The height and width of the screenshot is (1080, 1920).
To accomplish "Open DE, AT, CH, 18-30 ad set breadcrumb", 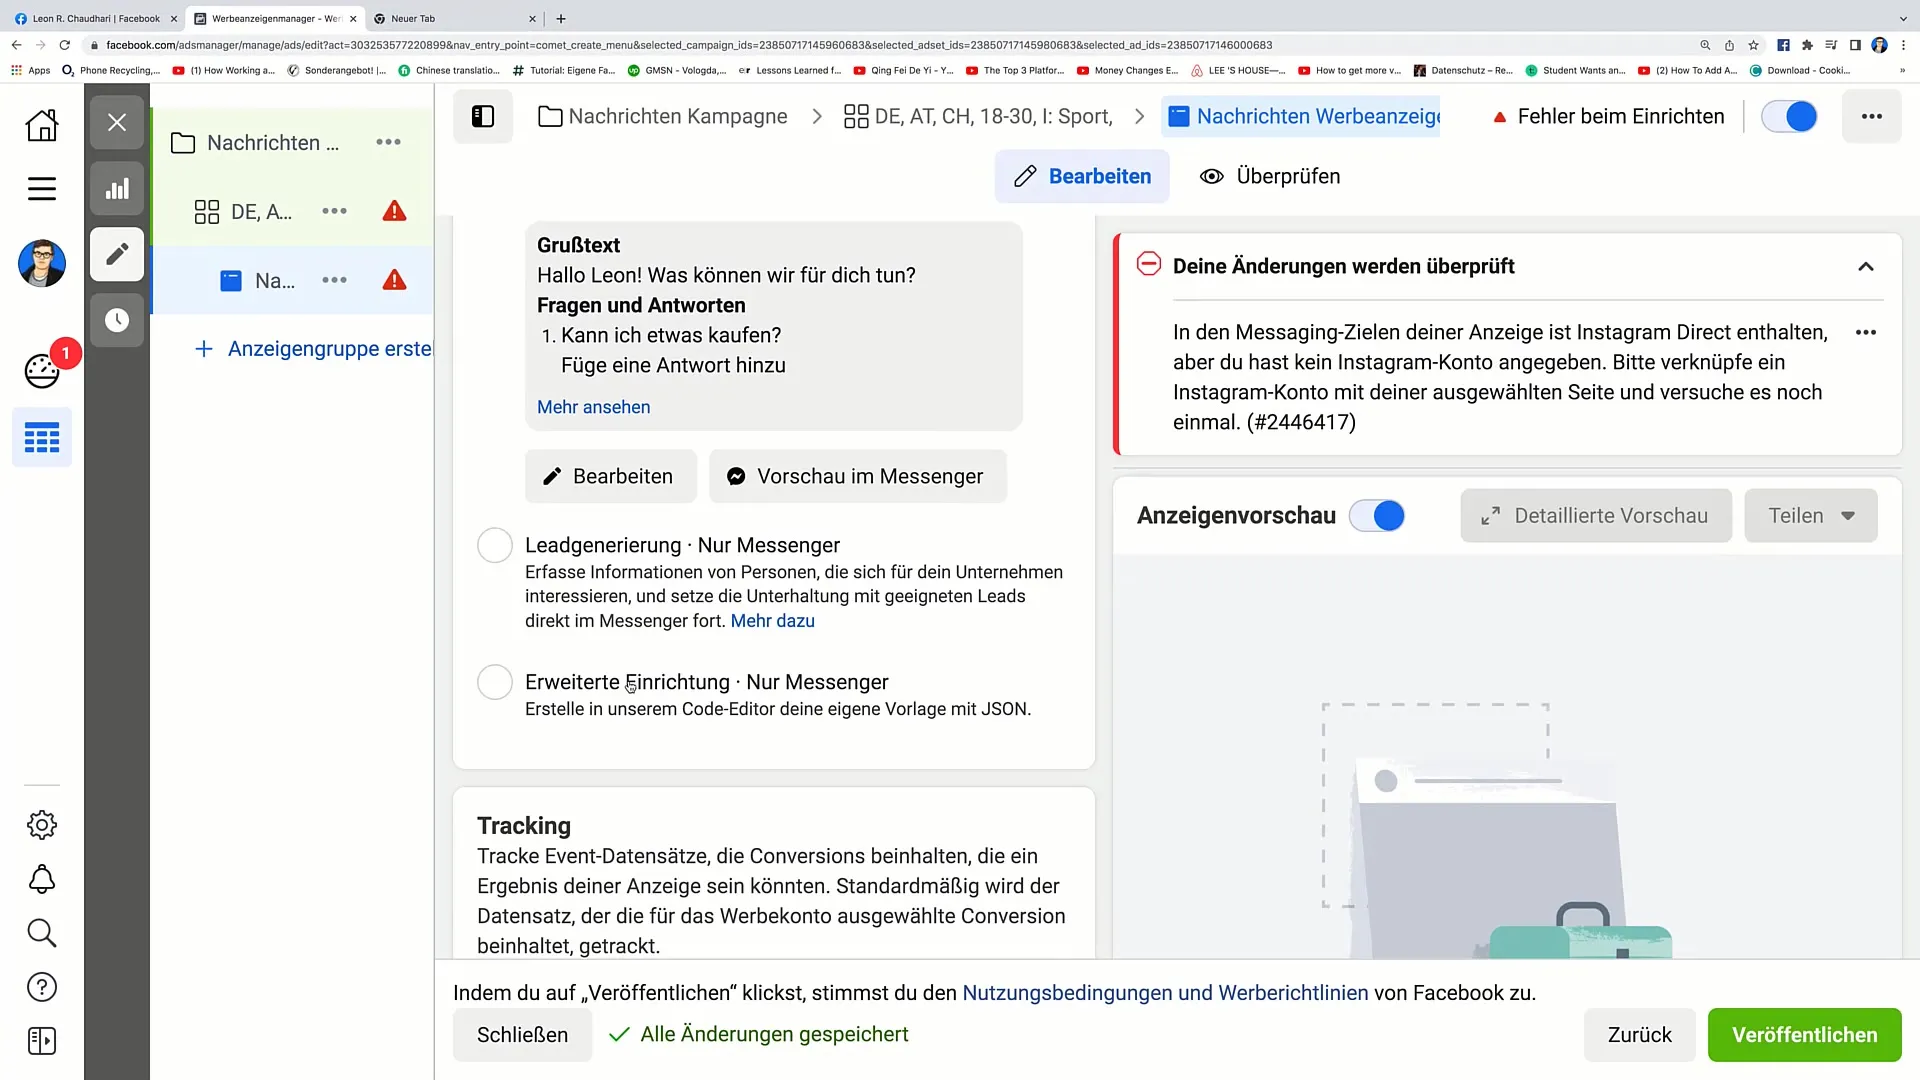I will pyautogui.click(x=978, y=116).
